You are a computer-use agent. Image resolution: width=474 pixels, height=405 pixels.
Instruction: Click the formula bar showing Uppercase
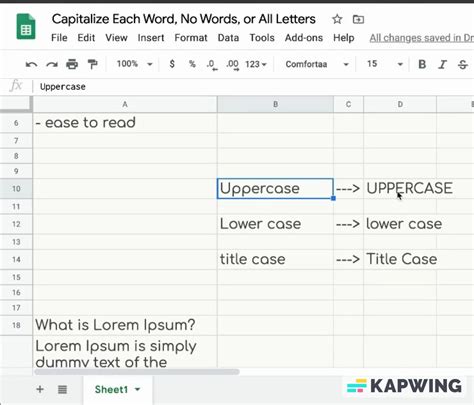253,87
